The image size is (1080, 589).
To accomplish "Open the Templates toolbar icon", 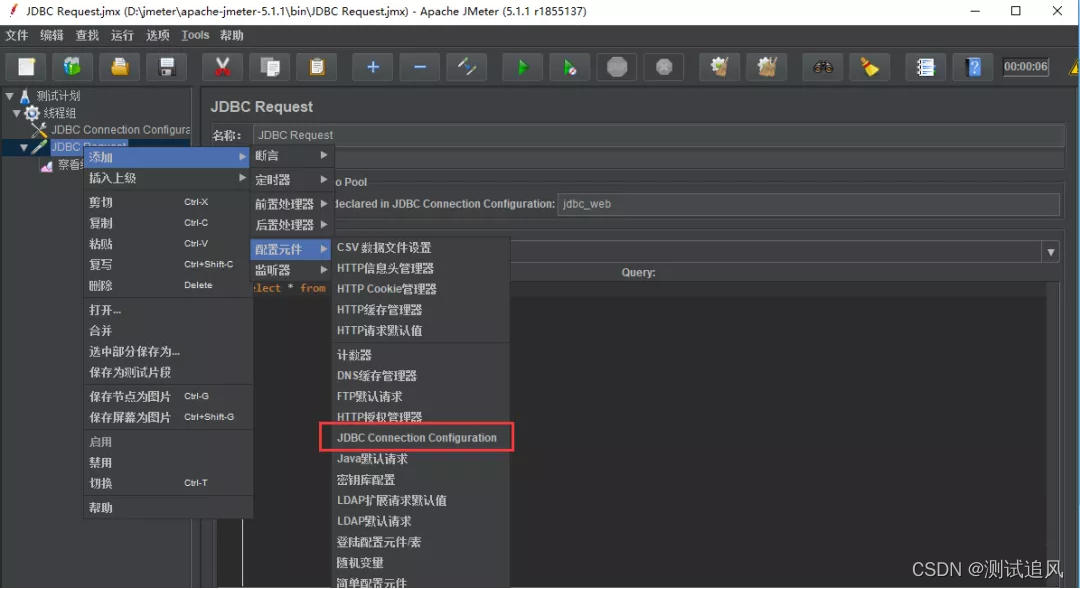I will 72,67.
